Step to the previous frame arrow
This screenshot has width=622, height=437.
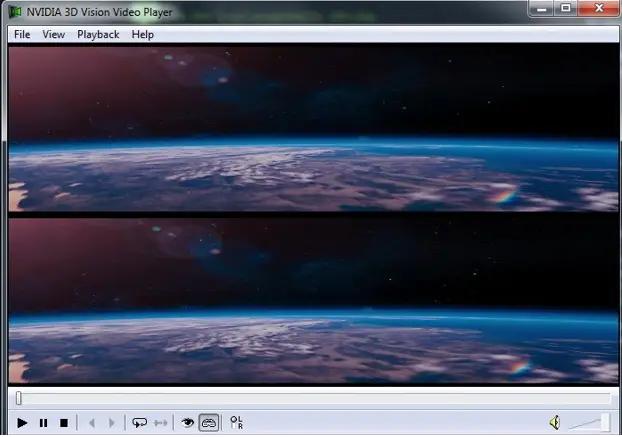click(x=92, y=423)
